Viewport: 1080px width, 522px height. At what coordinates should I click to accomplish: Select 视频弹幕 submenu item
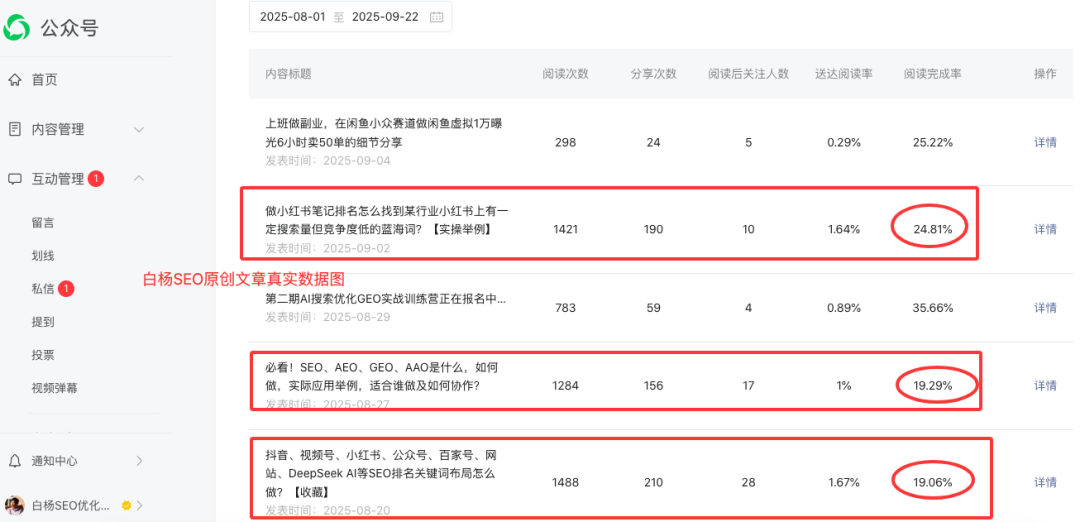[x=54, y=388]
